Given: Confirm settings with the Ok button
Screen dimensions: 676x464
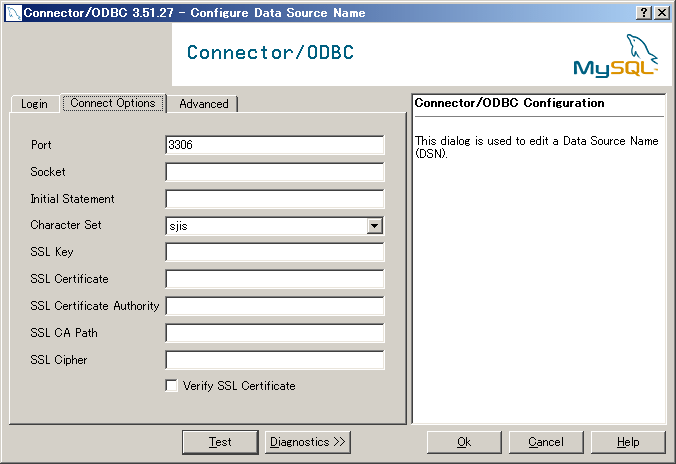Looking at the screenshot, I should point(464,442).
